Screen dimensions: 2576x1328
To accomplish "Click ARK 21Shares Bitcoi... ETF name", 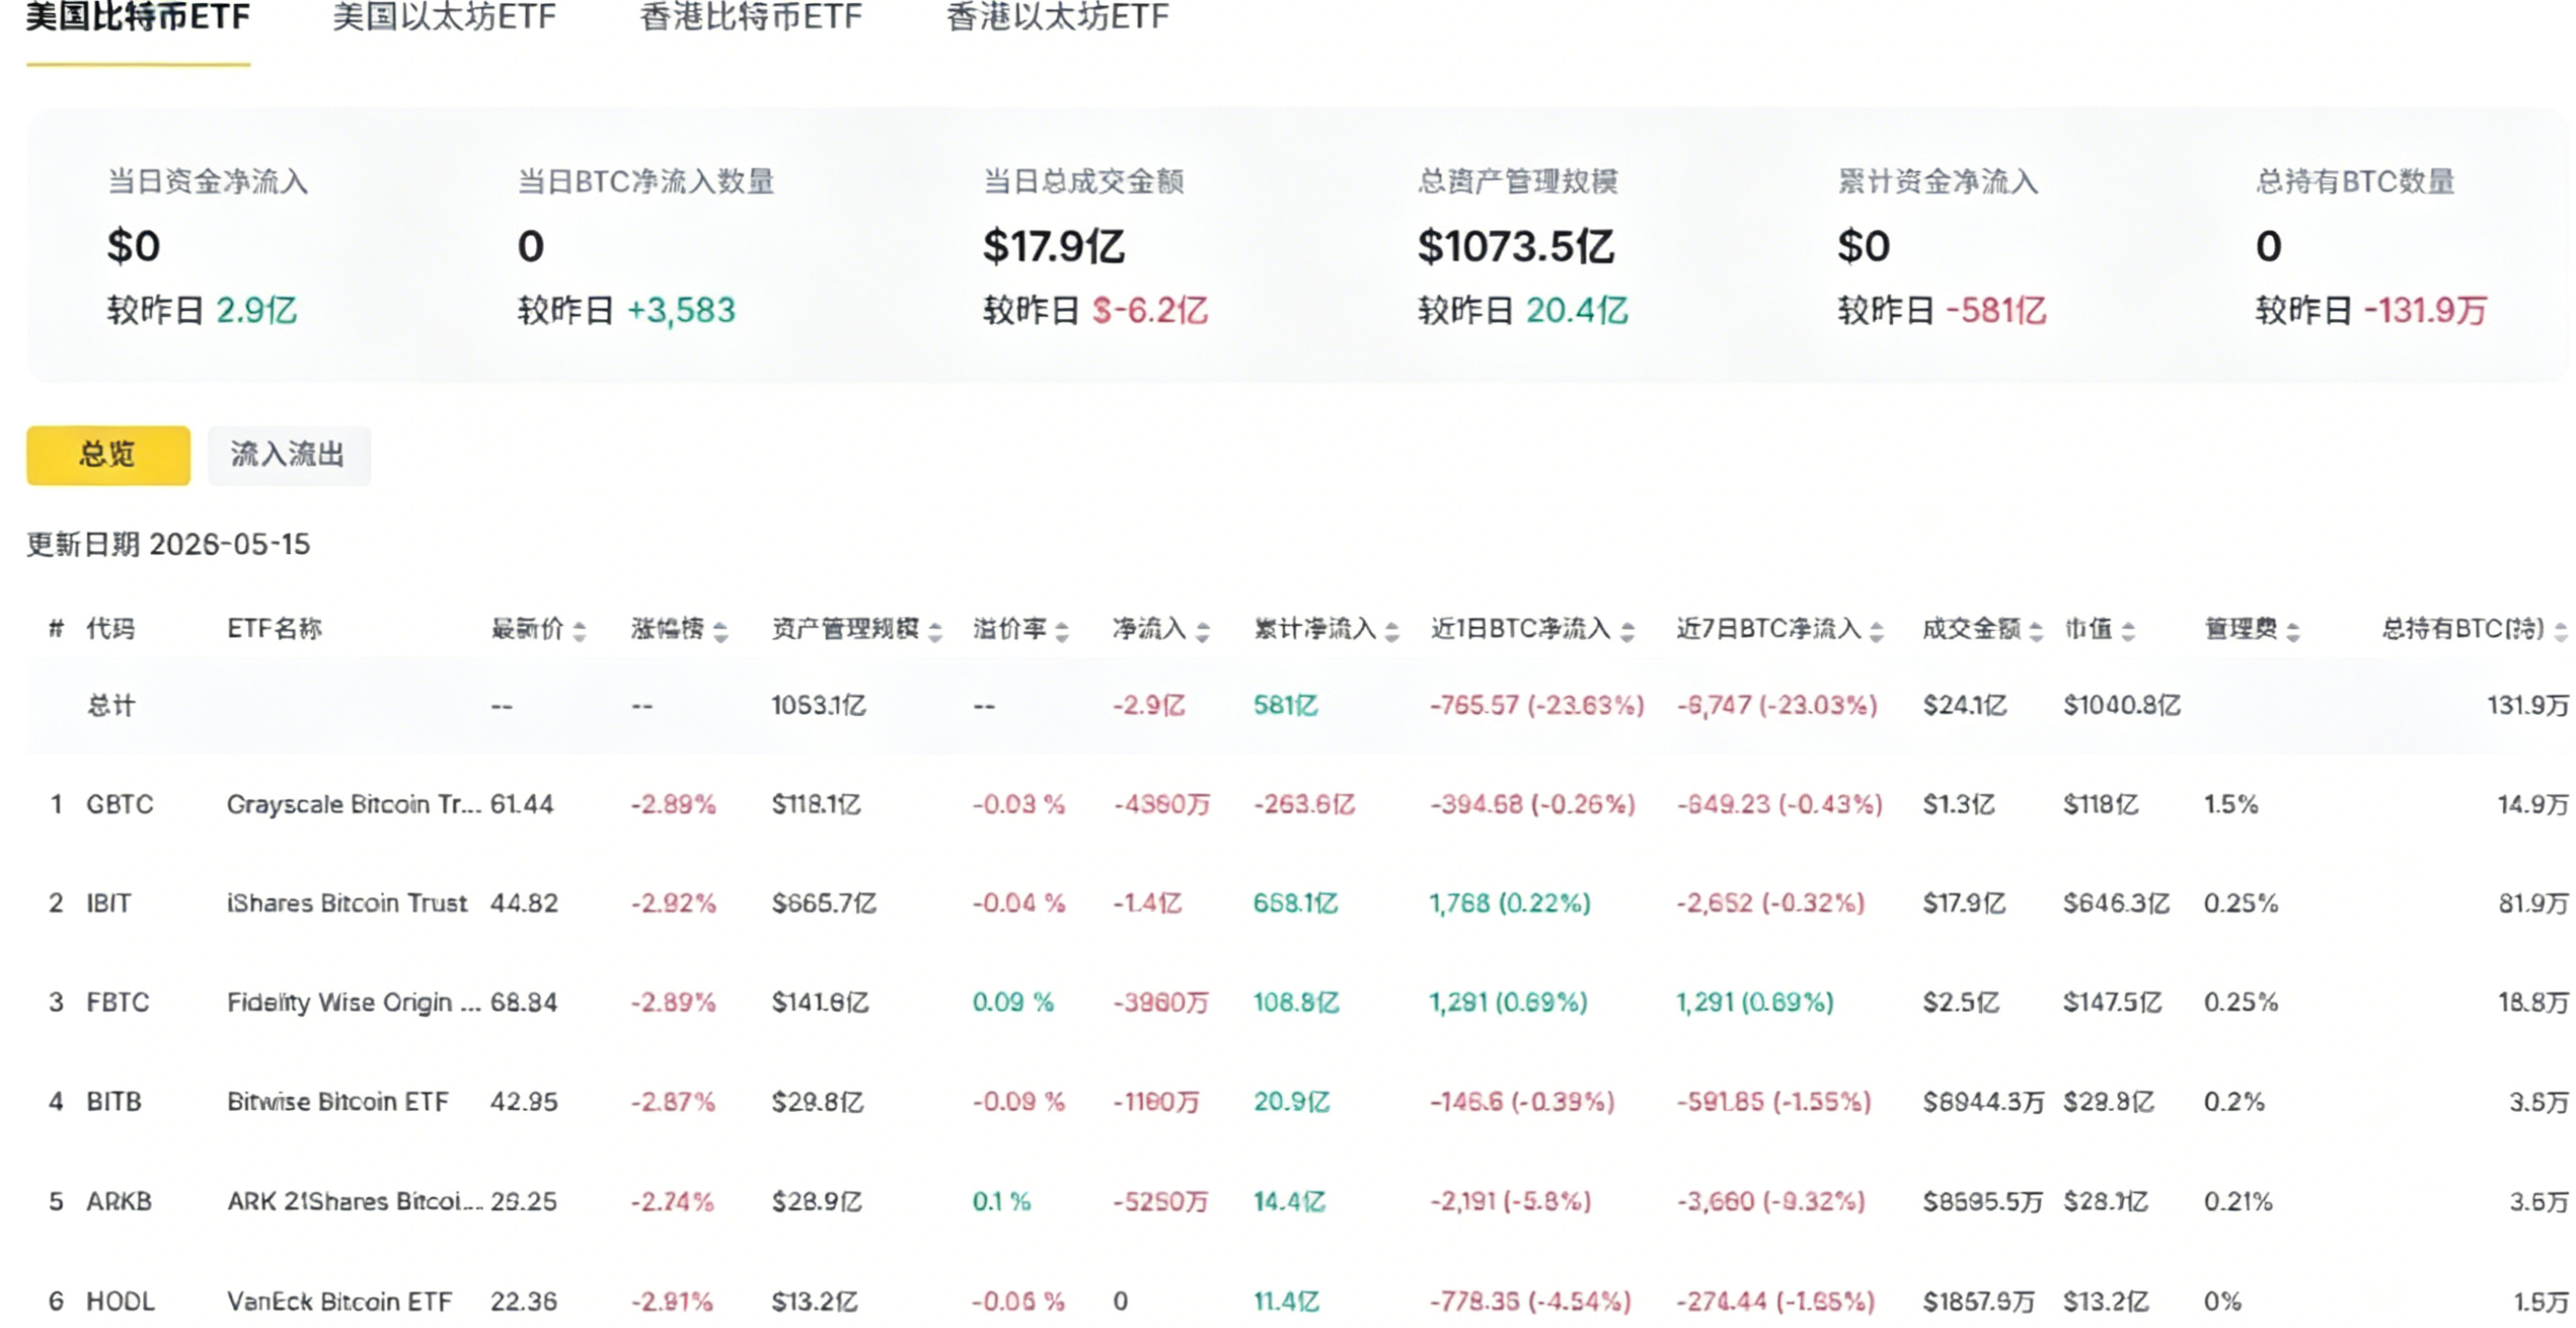I will [355, 1201].
